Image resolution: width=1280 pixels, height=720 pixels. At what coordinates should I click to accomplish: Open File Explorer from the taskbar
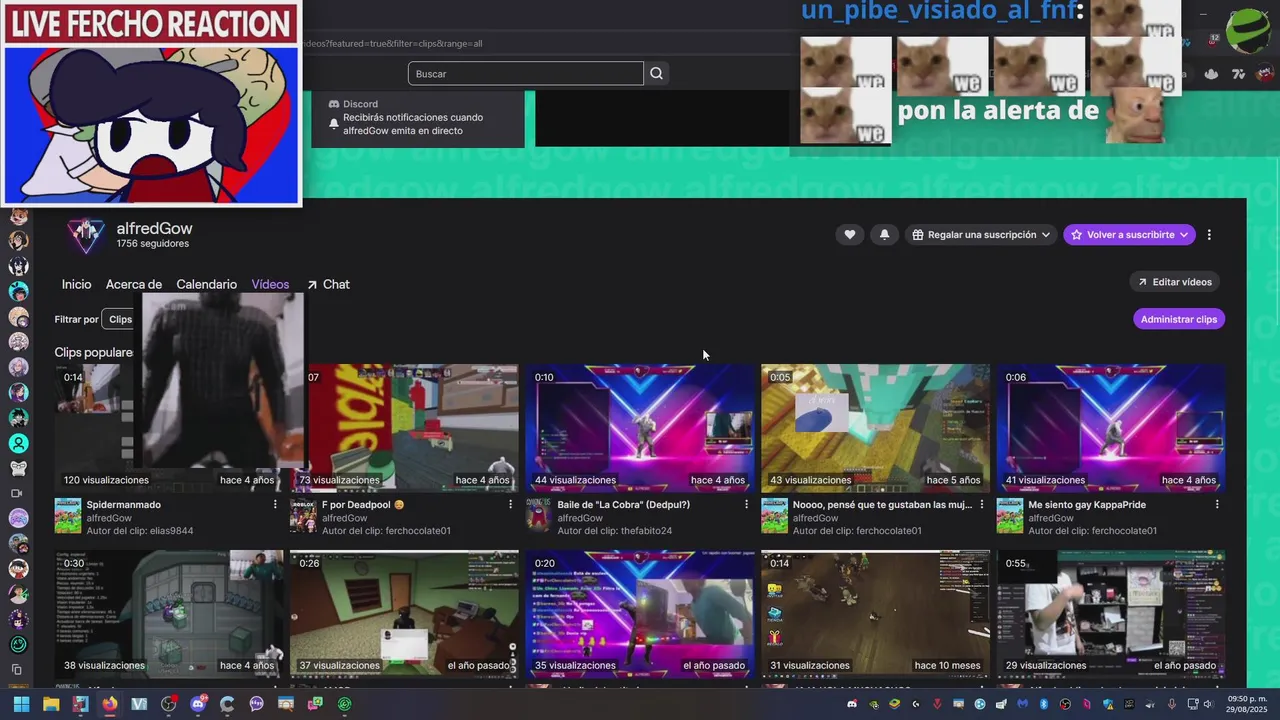(x=51, y=704)
